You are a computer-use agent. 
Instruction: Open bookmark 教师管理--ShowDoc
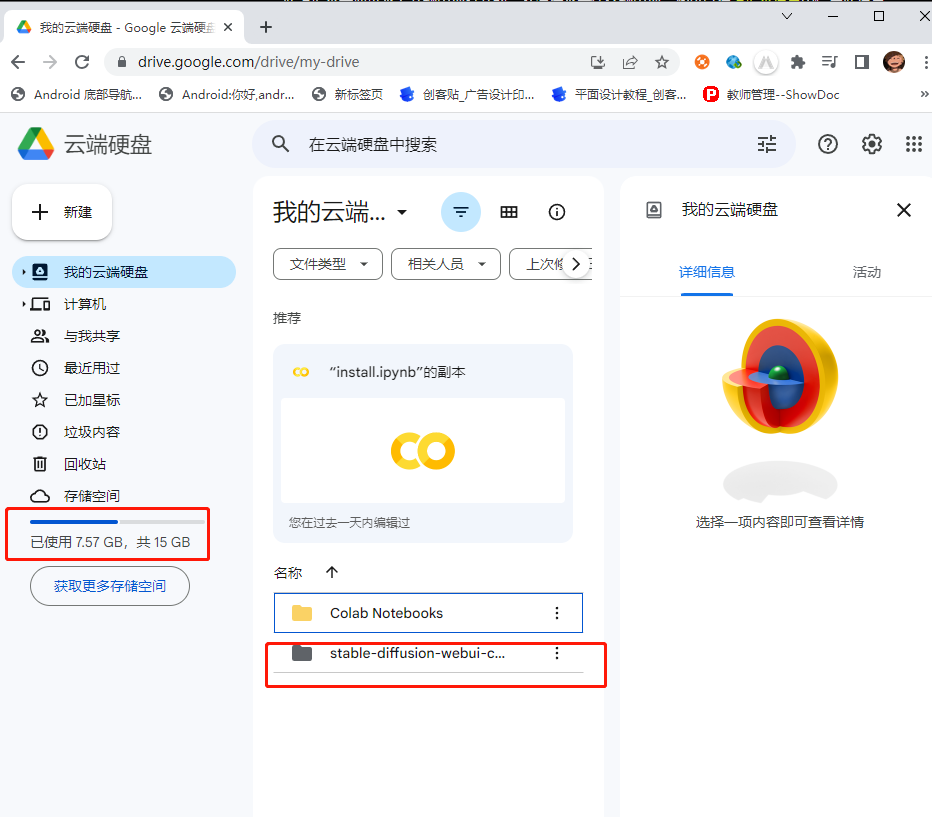point(771,94)
